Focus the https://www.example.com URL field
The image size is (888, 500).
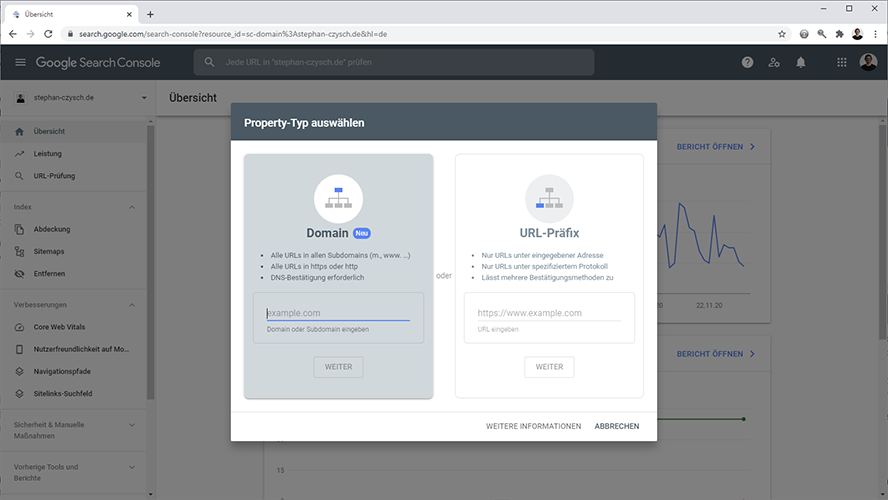[x=549, y=313]
